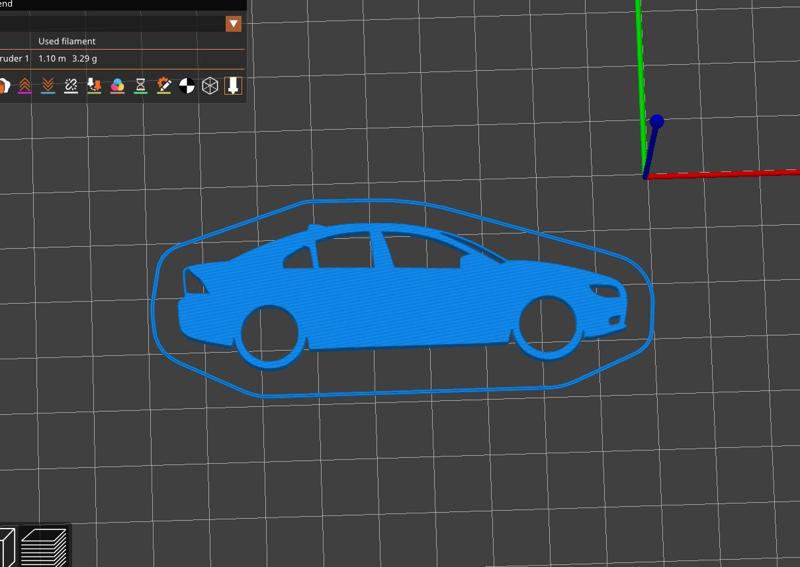Toggle deretractions visibility chevron-down icon
The width and height of the screenshot is (800, 567).
coord(48,86)
